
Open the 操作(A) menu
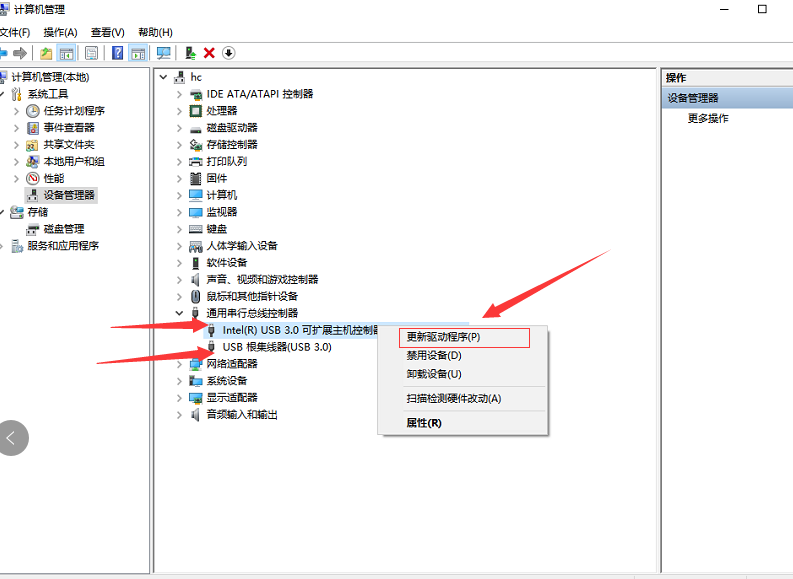pyautogui.click(x=60, y=32)
